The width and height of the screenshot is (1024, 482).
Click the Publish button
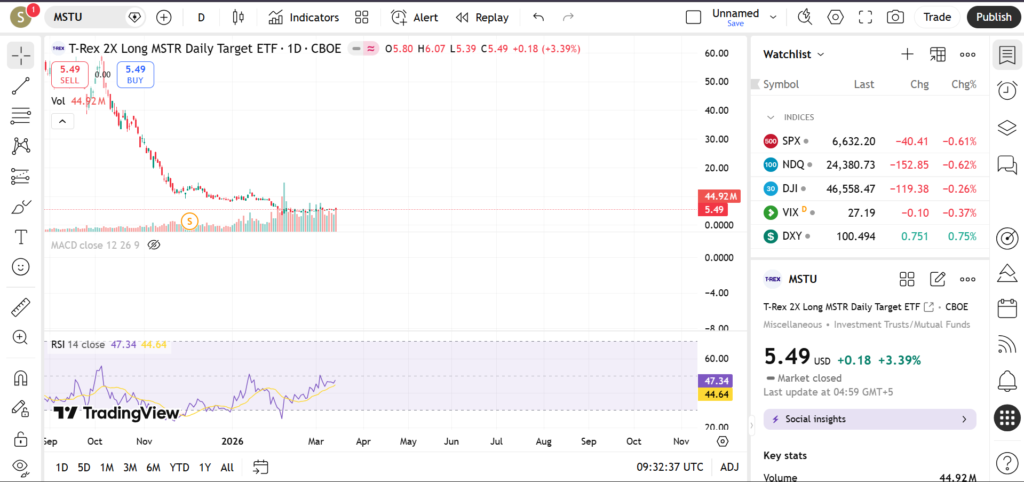click(993, 17)
